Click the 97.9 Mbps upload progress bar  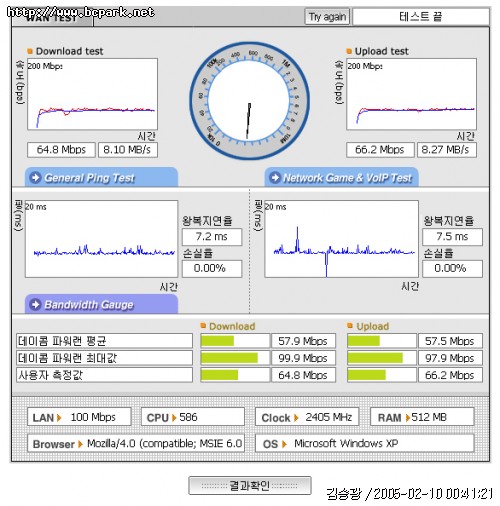point(382,358)
